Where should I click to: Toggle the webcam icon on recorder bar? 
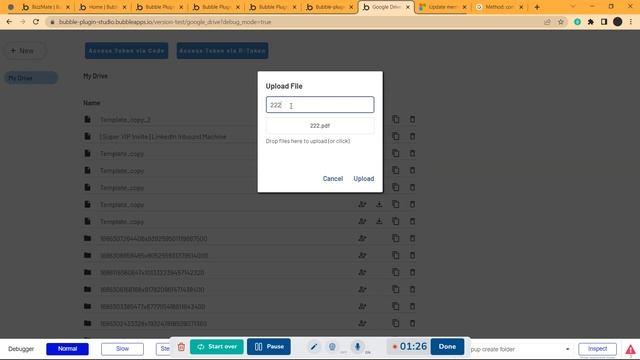[x=332, y=347]
